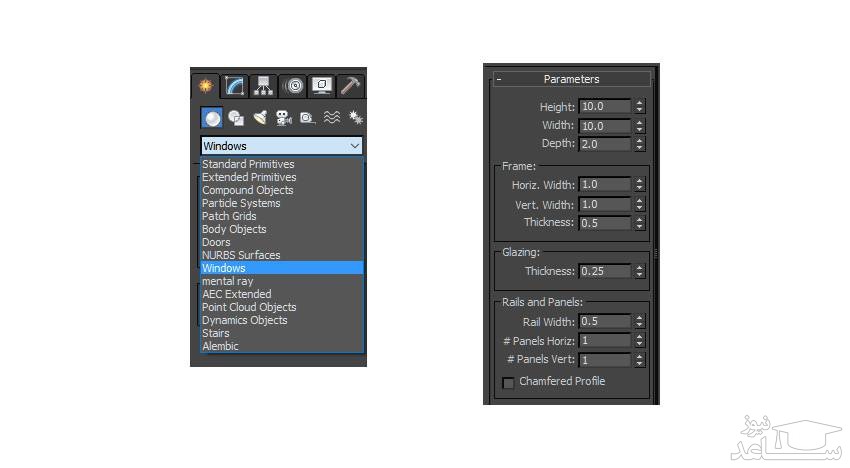Click the Glazing Thickness value field
This screenshot has height=468, width=850.
click(x=604, y=271)
